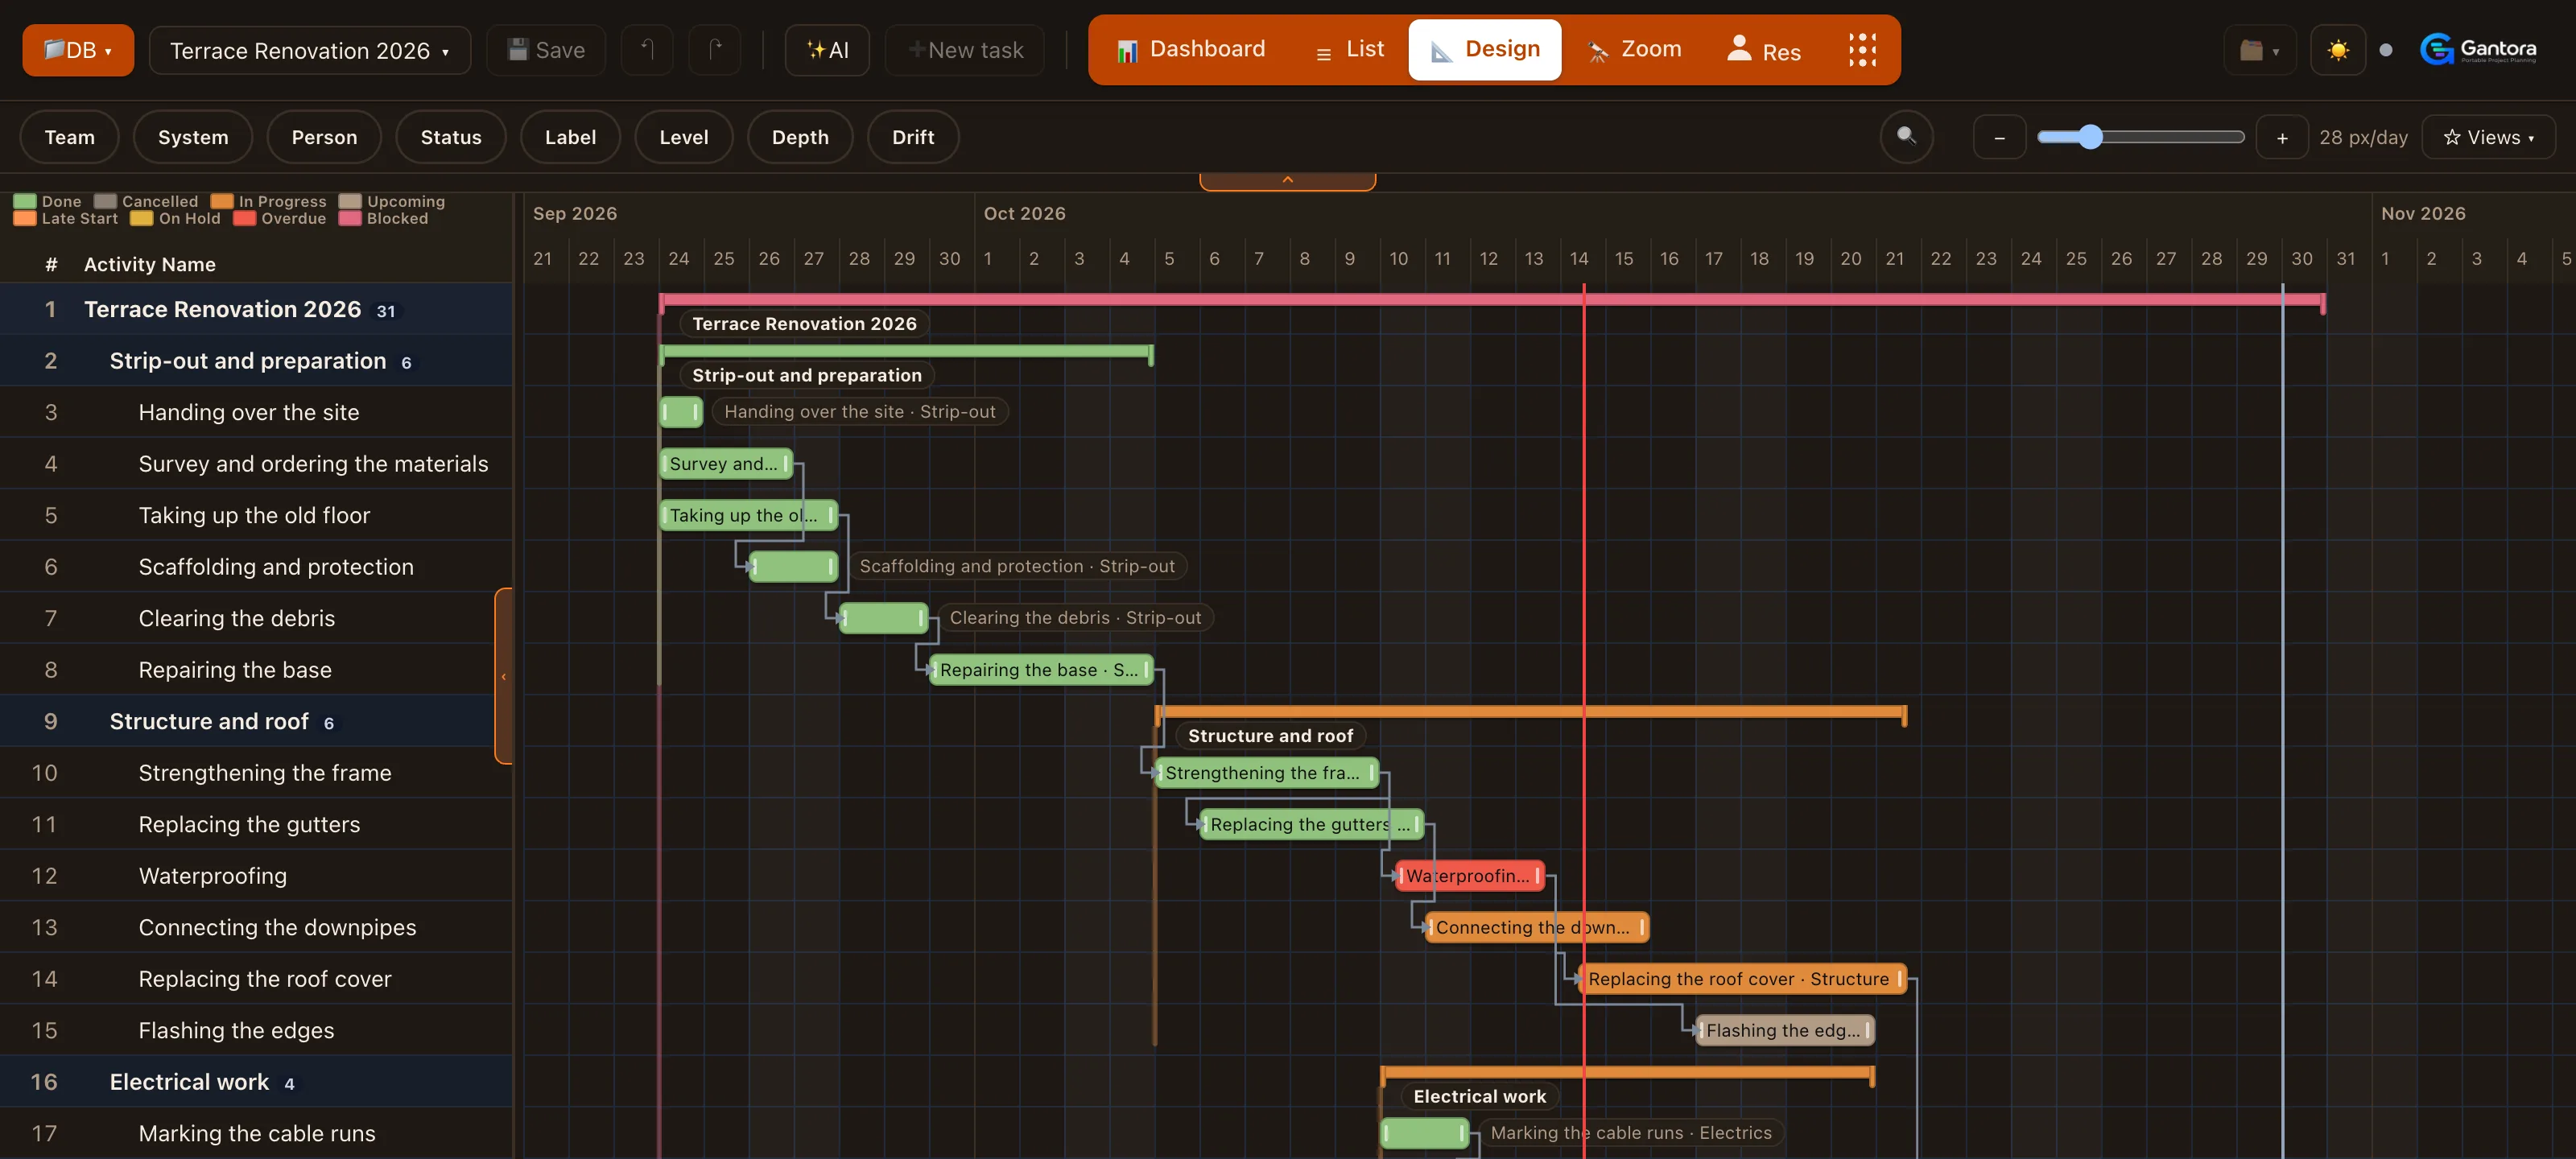Select the Structure and roof group row
This screenshot has height=1159, width=2576.
(x=256, y=721)
